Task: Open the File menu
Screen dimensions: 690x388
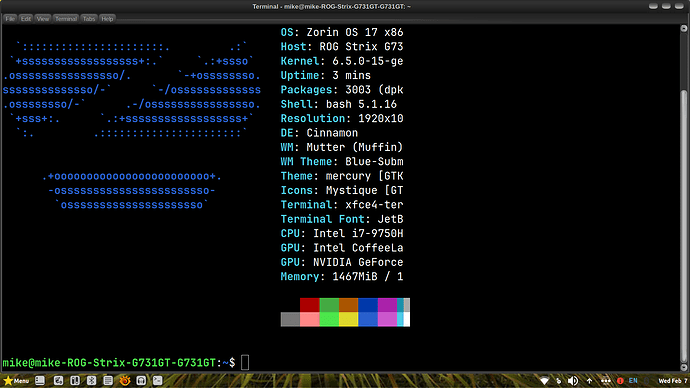Action: coord(10,18)
